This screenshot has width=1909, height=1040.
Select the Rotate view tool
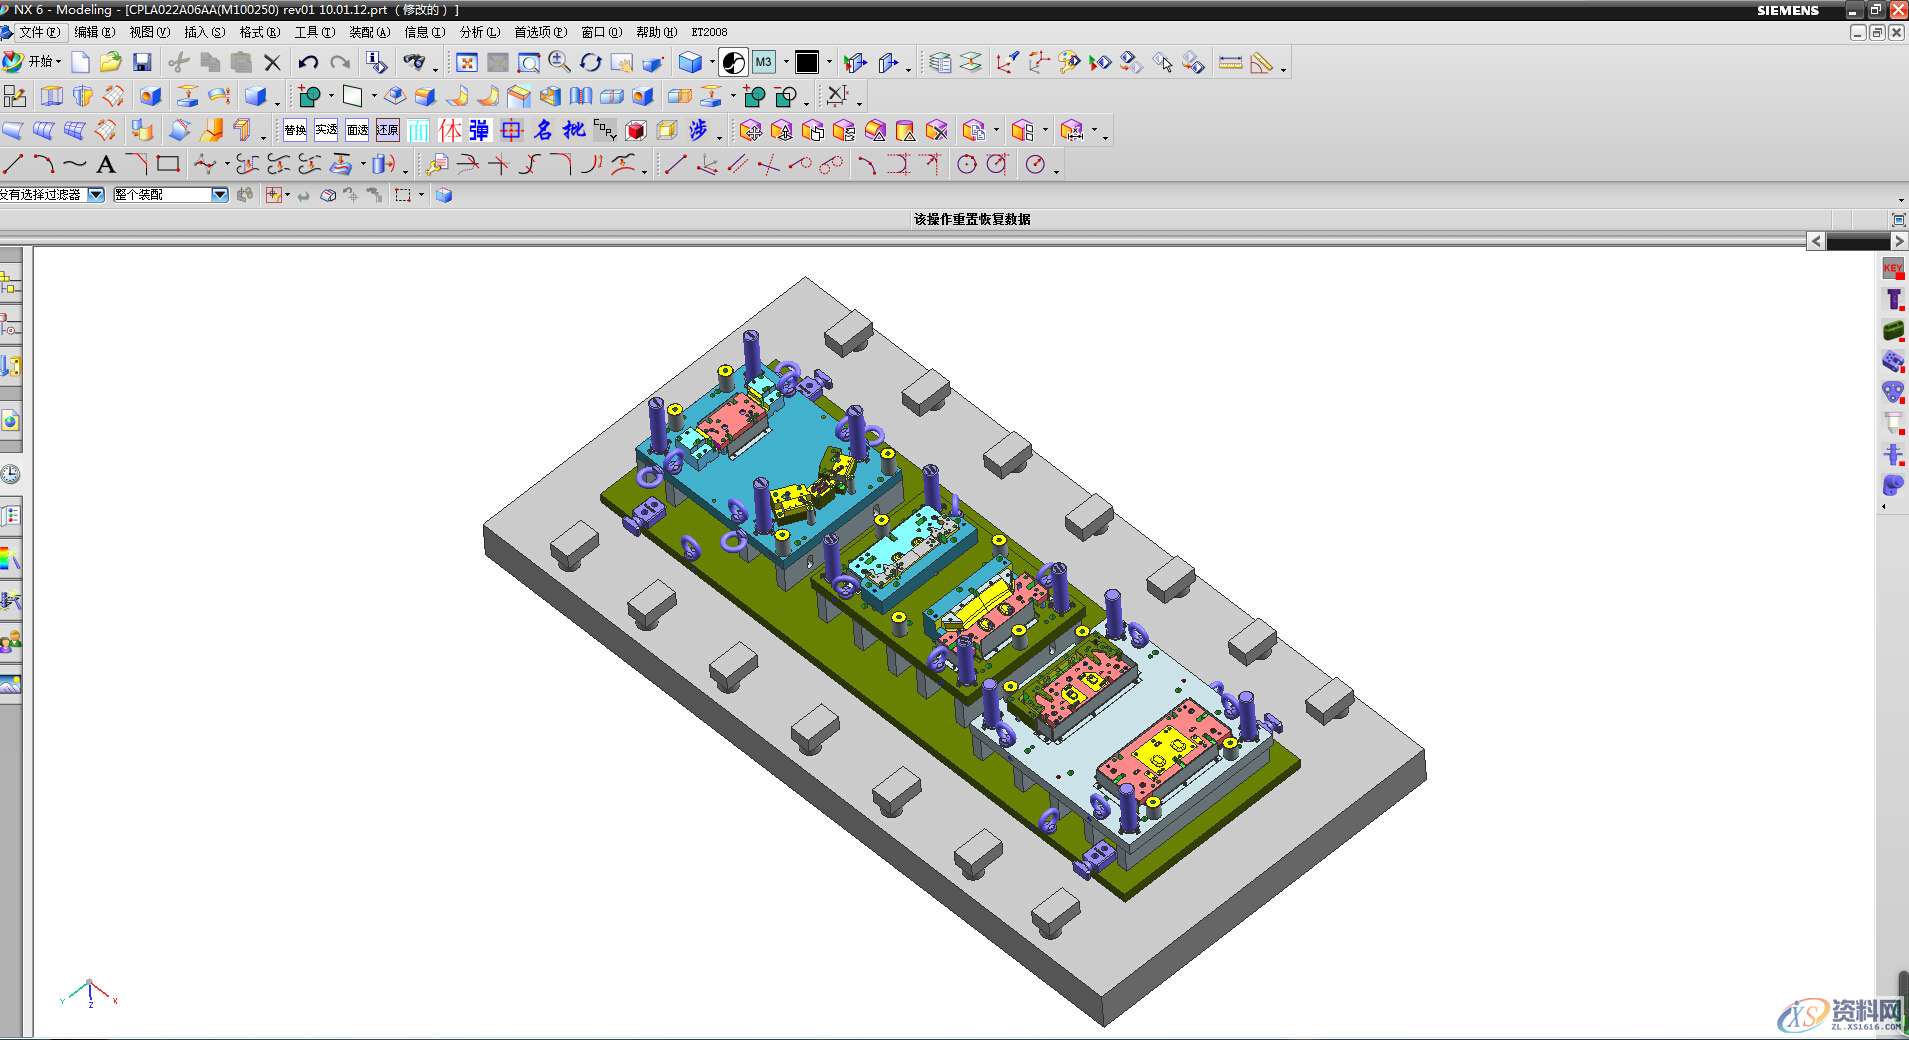pyautogui.click(x=591, y=63)
